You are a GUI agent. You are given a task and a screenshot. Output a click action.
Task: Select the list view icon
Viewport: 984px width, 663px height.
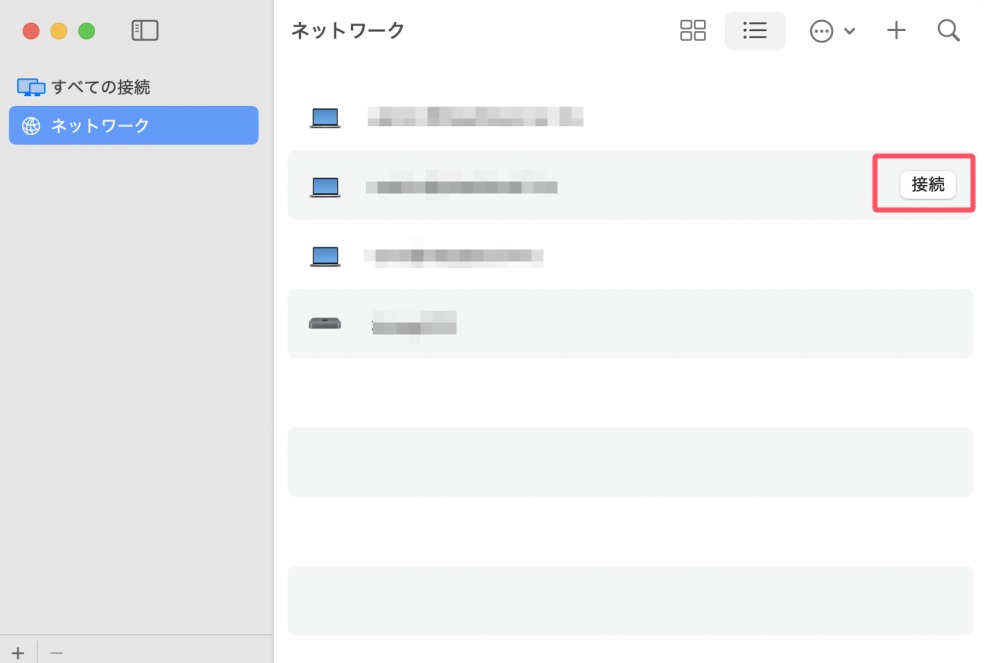[x=755, y=30]
